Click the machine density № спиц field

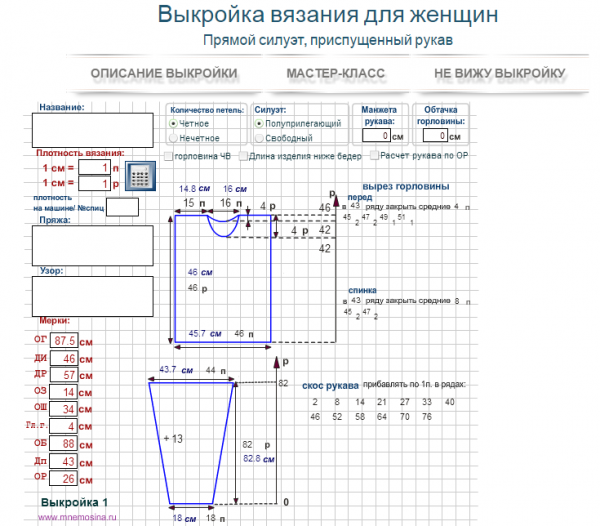(122, 207)
